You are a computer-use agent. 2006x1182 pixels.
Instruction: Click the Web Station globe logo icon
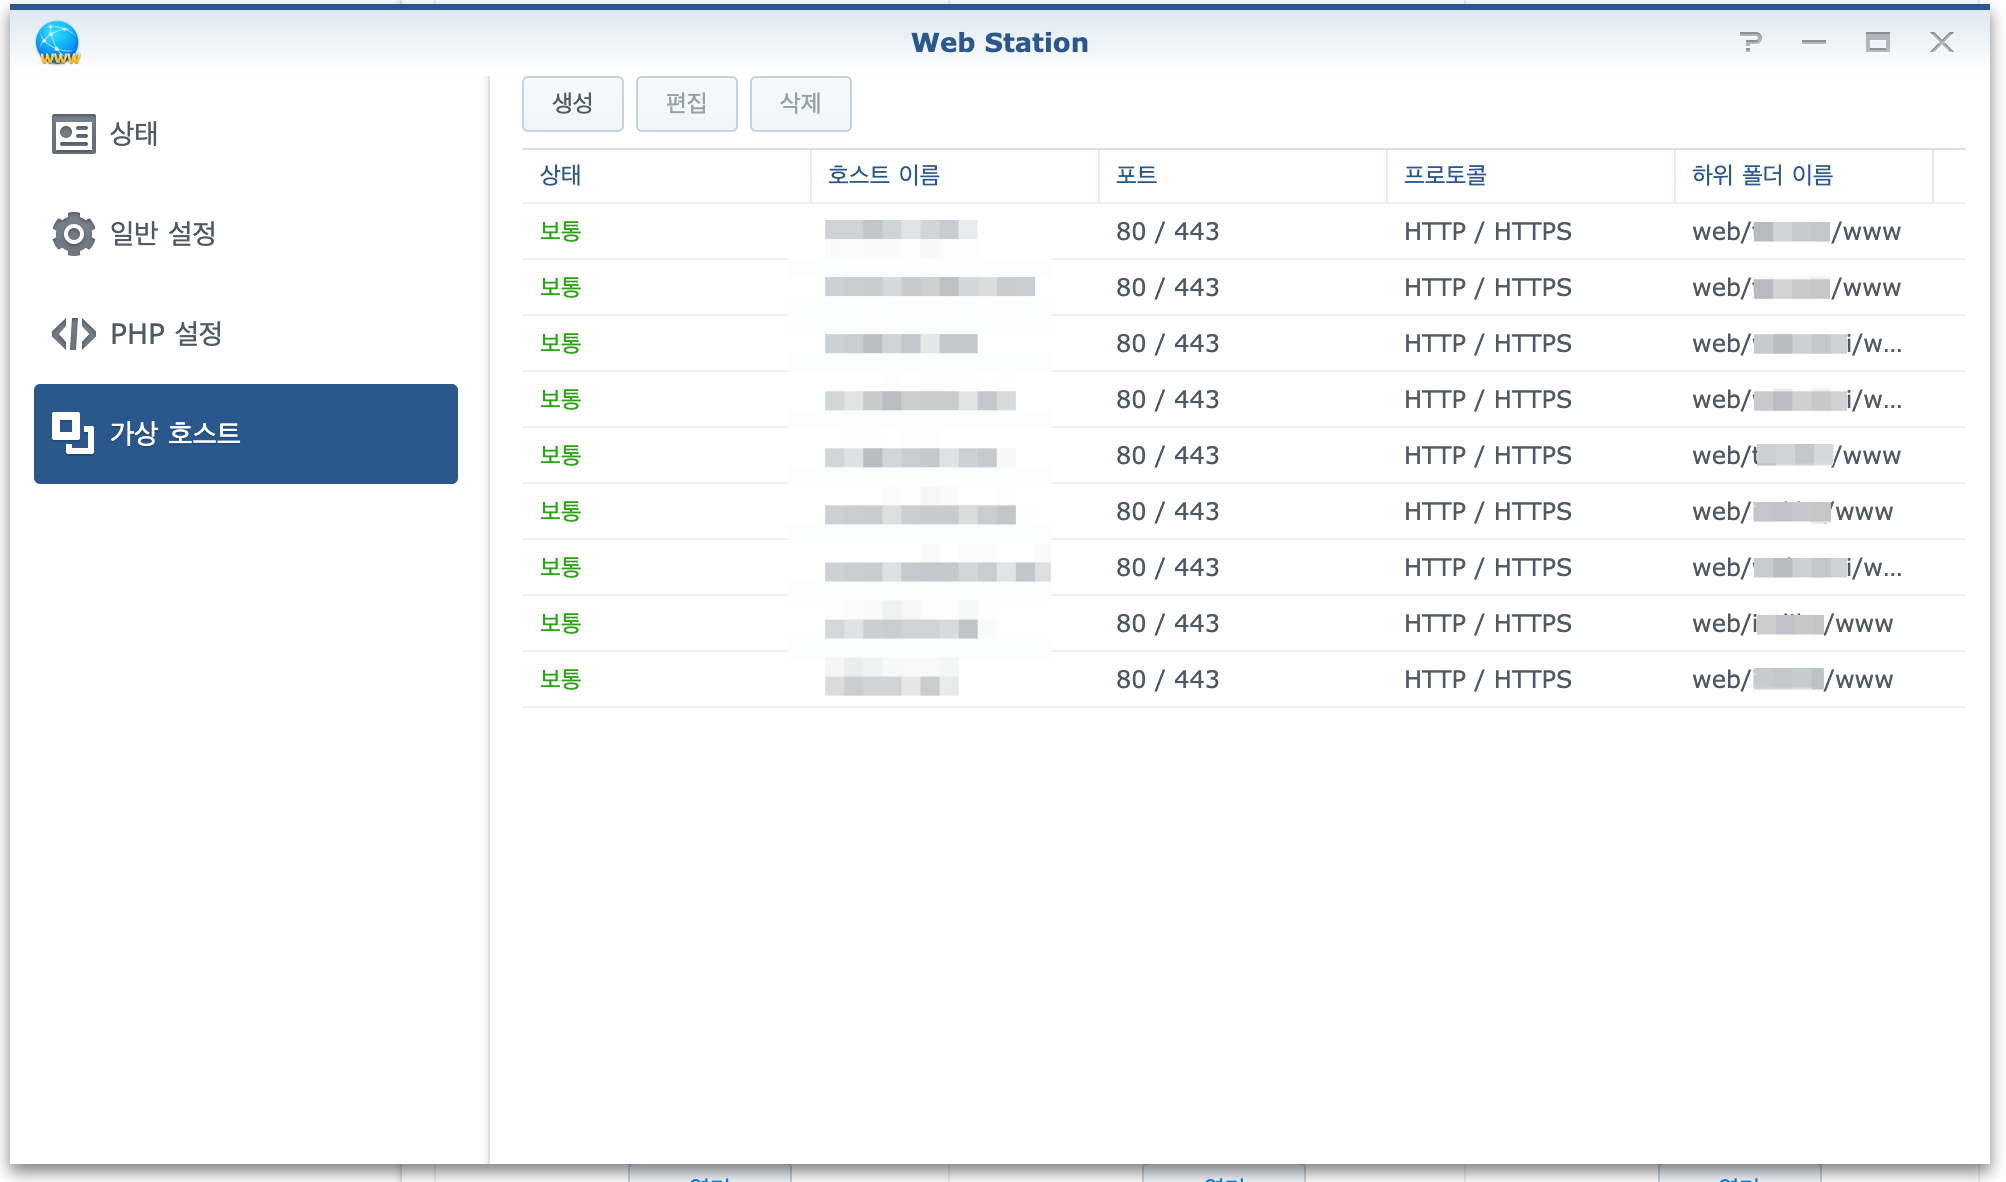(x=57, y=43)
